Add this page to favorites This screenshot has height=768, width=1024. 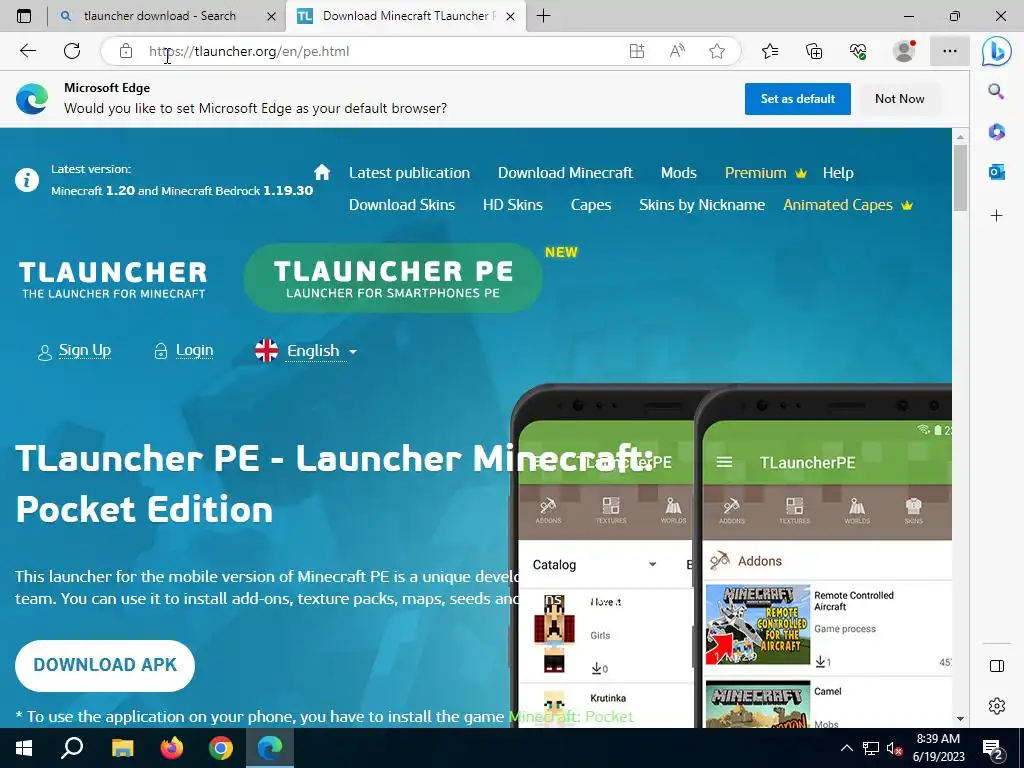tap(717, 51)
